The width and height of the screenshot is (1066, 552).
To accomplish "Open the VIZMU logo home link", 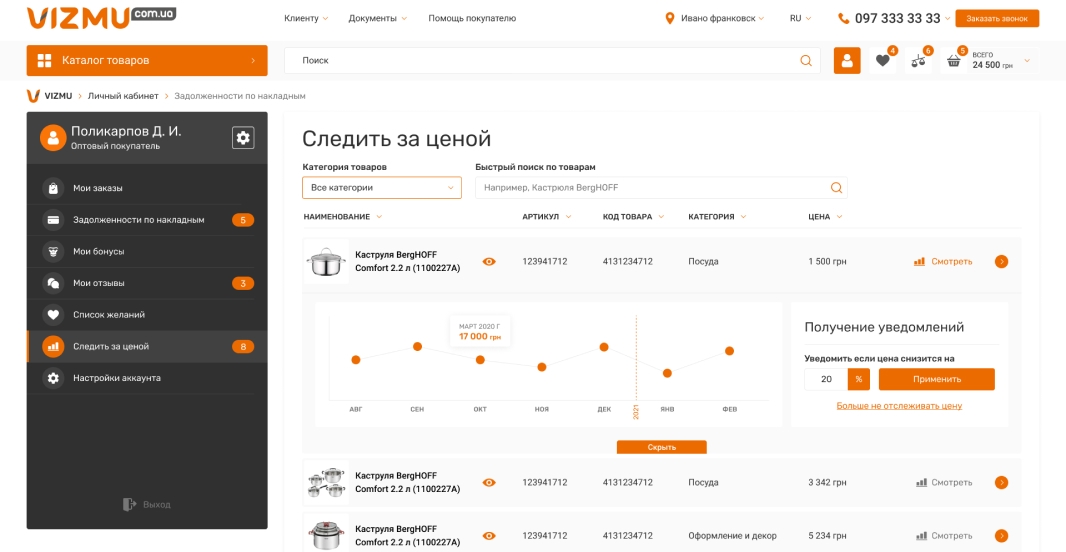I will pos(101,17).
